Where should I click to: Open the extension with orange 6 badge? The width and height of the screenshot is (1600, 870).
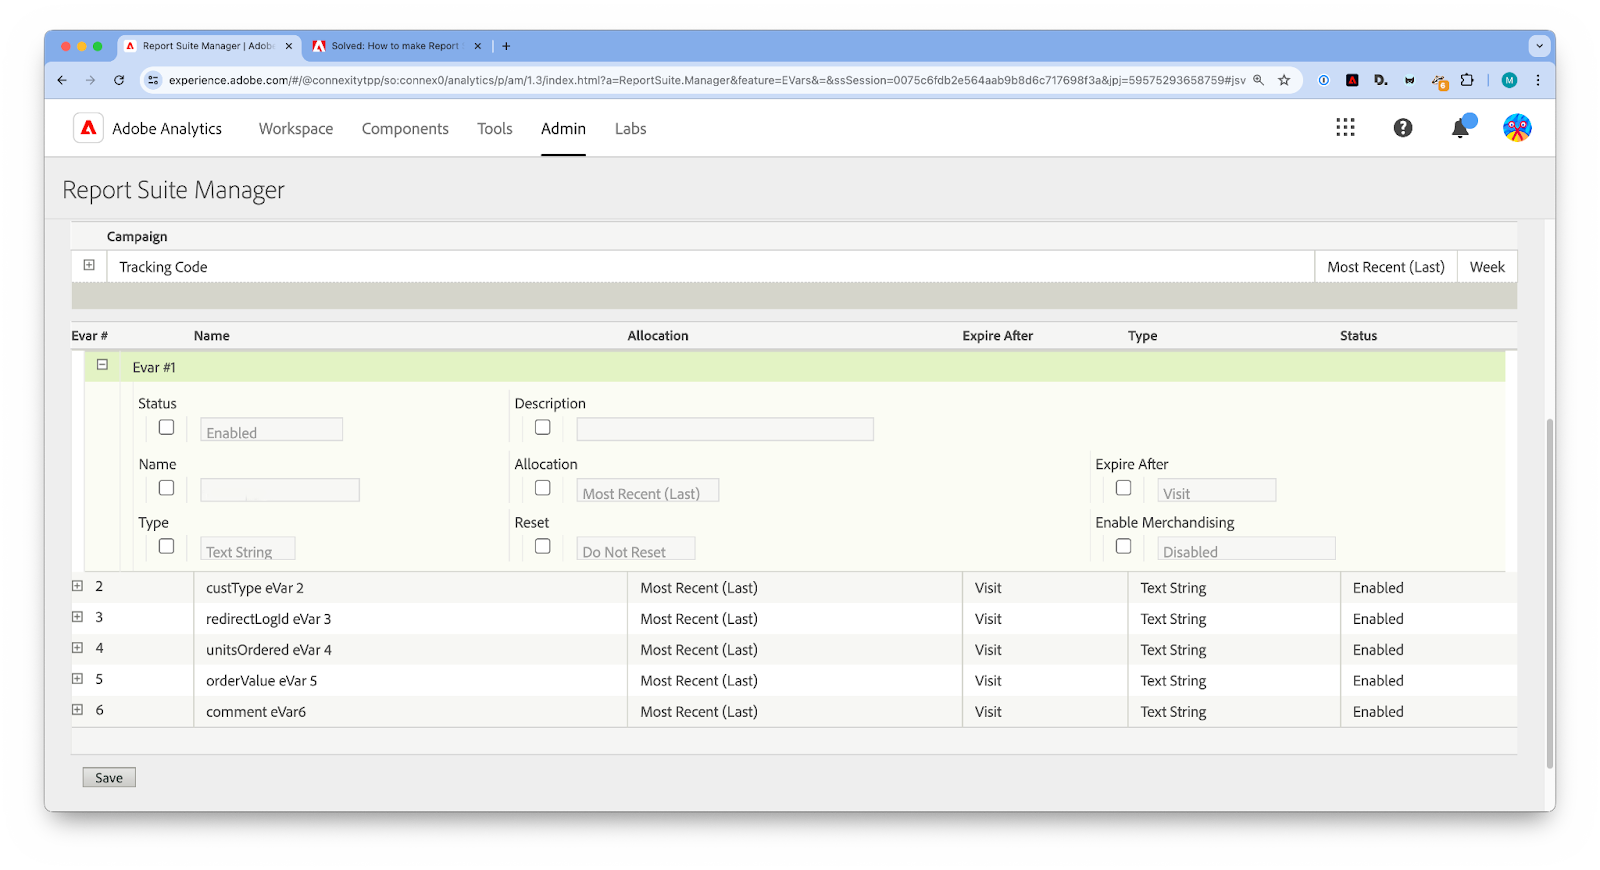point(1439,81)
